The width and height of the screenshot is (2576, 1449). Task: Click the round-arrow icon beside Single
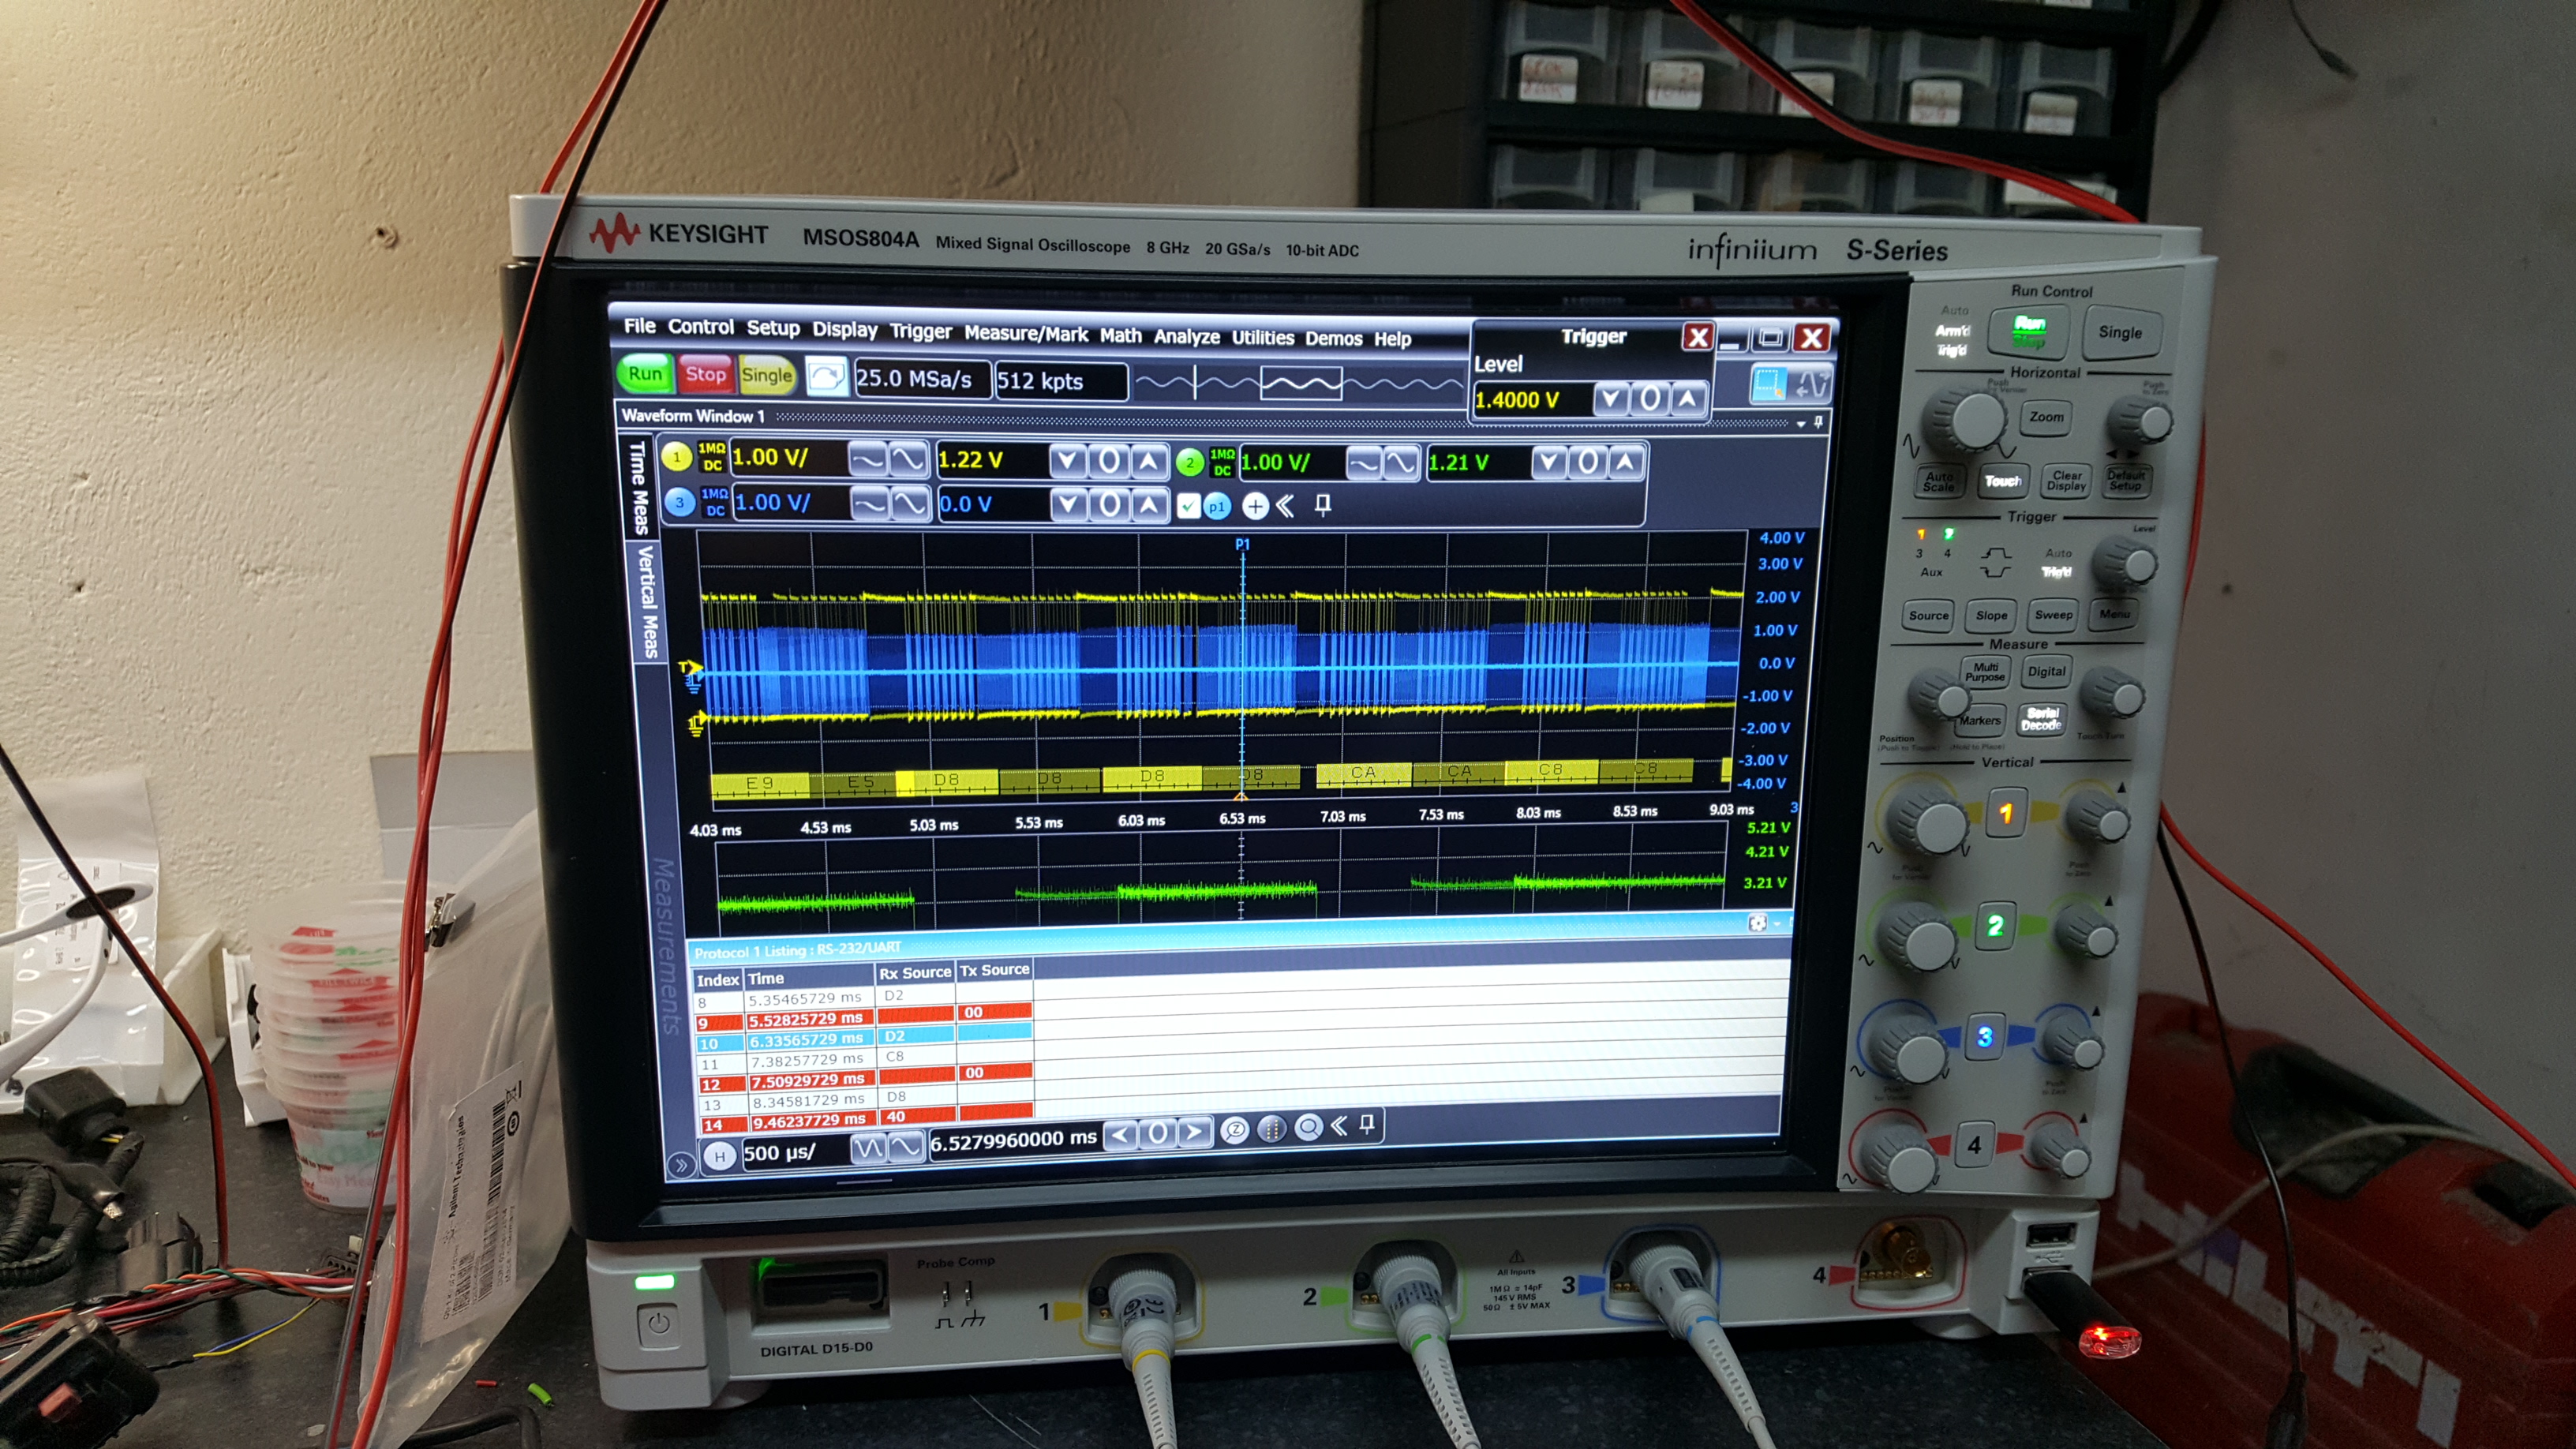click(x=826, y=377)
